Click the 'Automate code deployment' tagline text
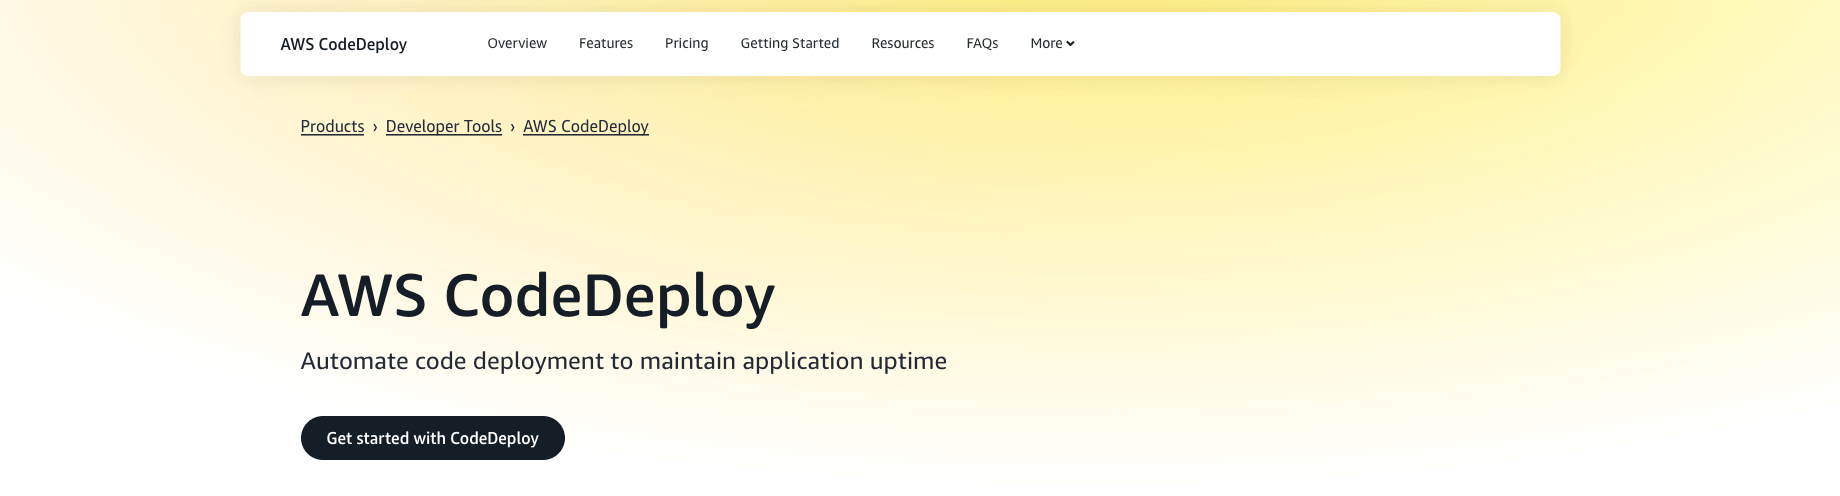The height and width of the screenshot is (496, 1840). click(x=624, y=361)
